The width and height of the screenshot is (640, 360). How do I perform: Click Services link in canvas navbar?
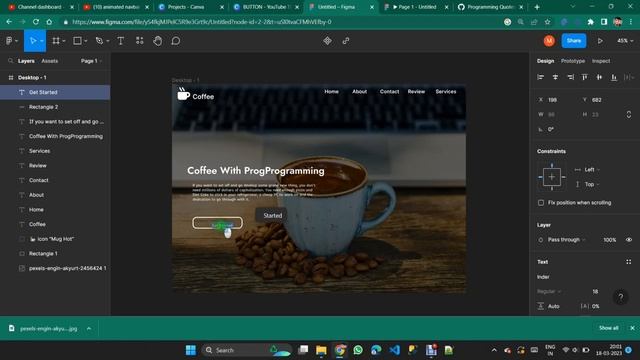click(x=446, y=91)
